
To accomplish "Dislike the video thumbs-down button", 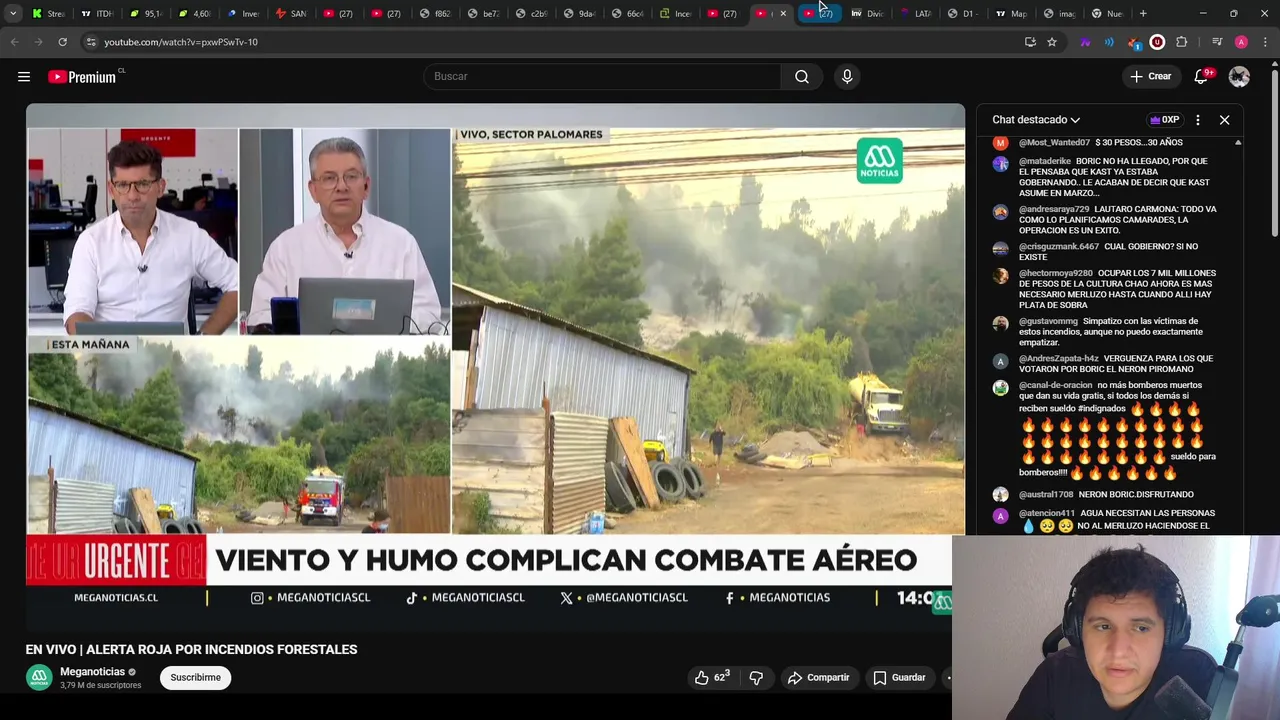I will pyautogui.click(x=756, y=678).
